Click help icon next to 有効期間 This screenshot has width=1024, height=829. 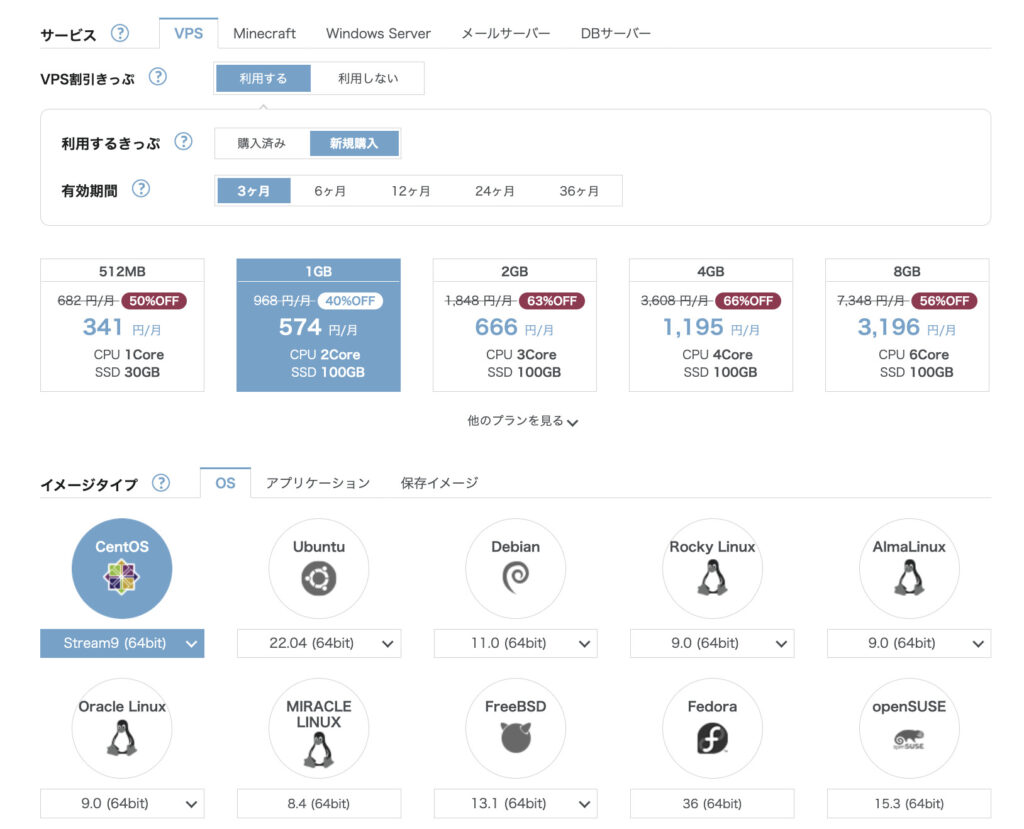(141, 189)
